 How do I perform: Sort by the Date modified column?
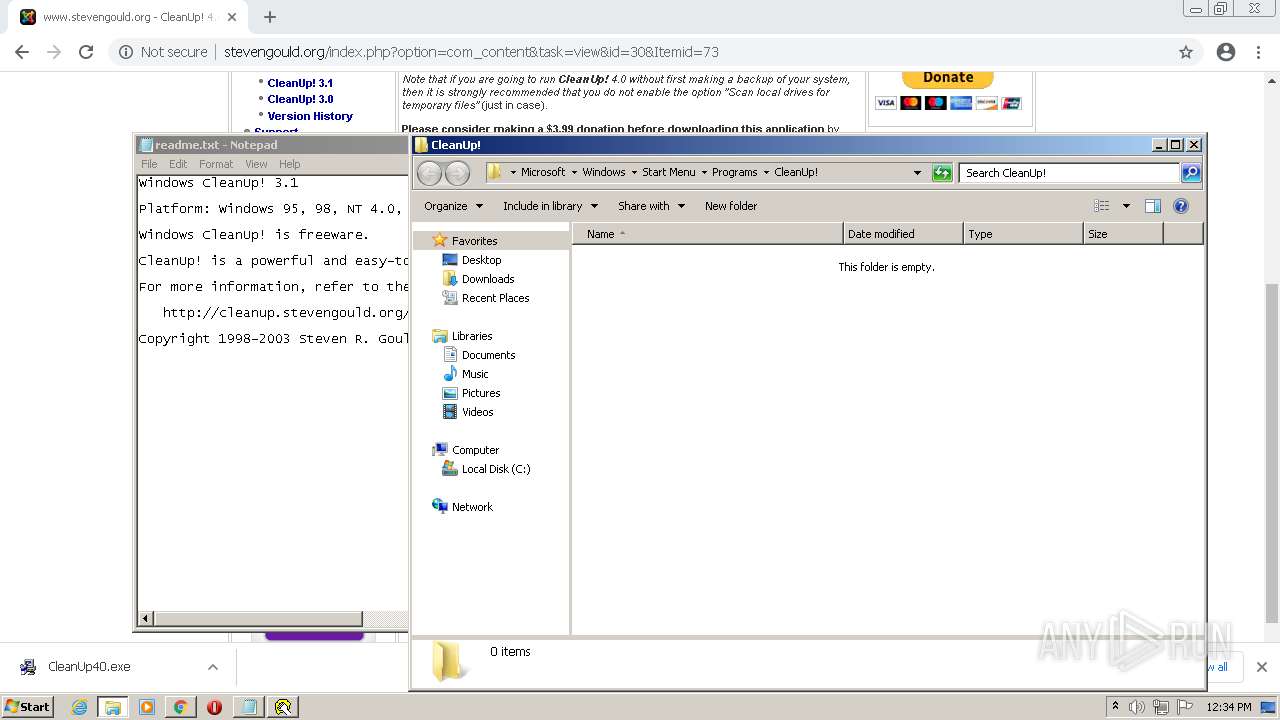(x=903, y=234)
